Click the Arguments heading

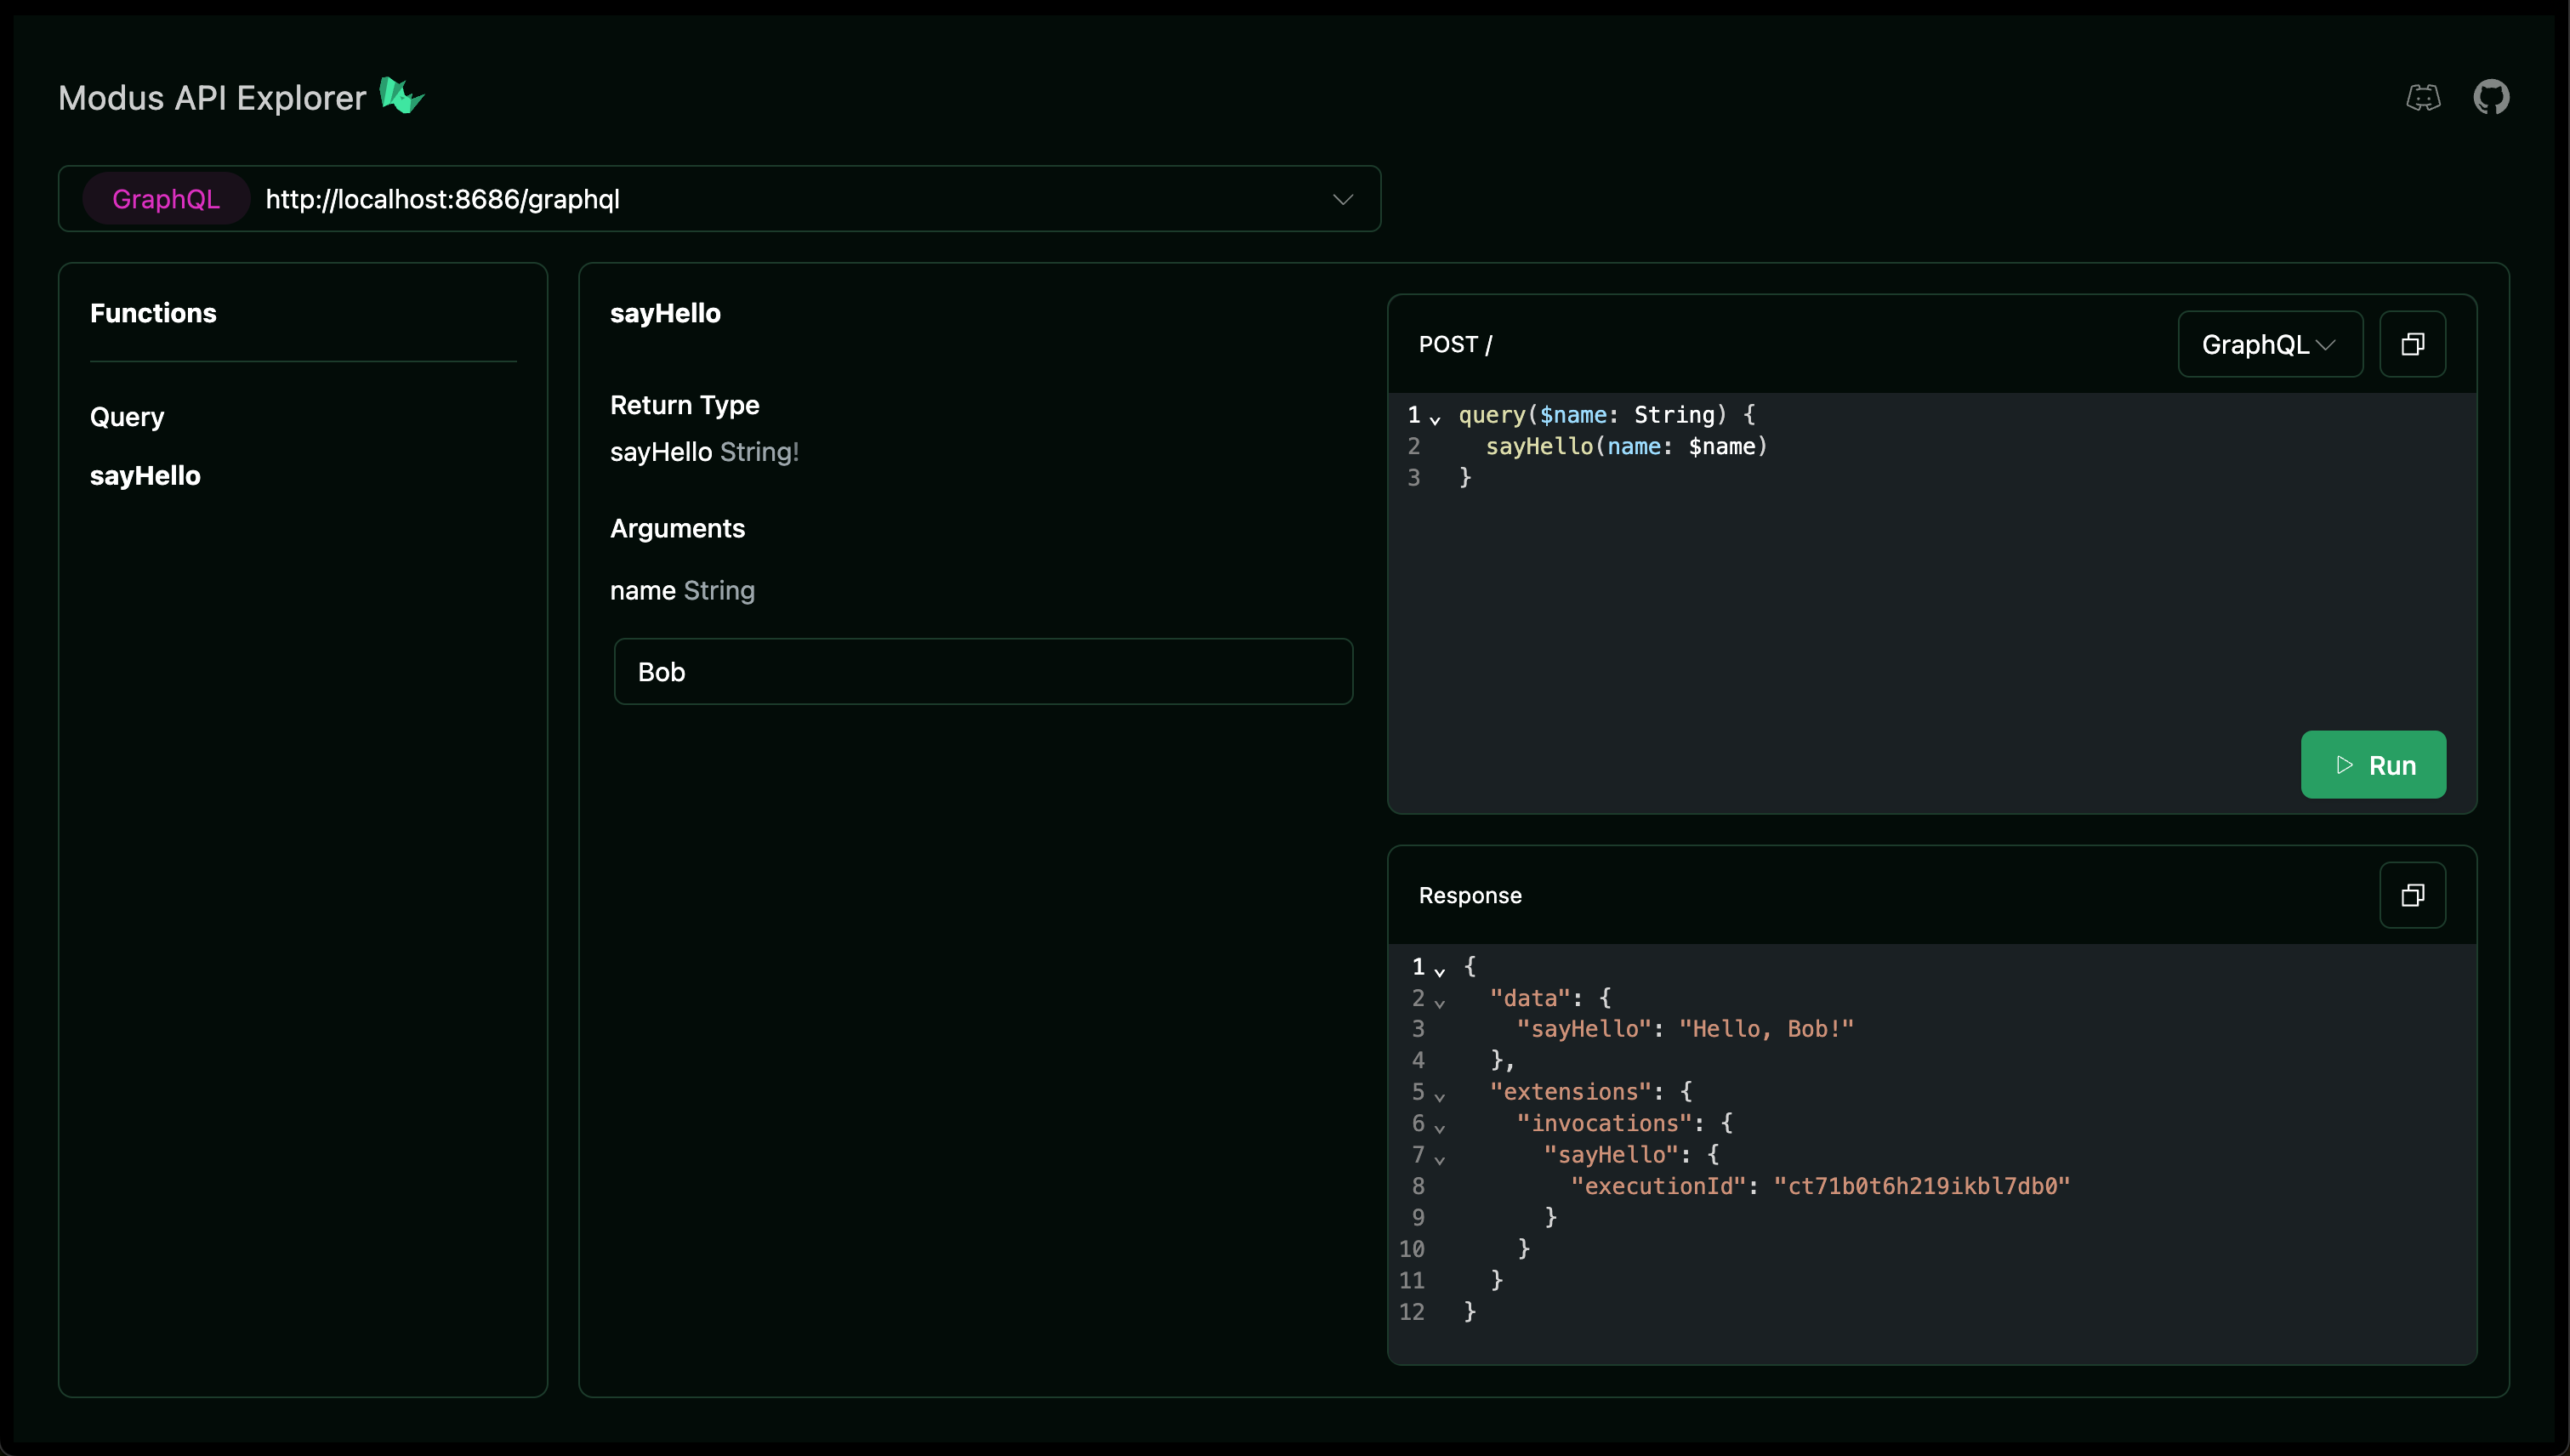pyautogui.click(x=677, y=528)
